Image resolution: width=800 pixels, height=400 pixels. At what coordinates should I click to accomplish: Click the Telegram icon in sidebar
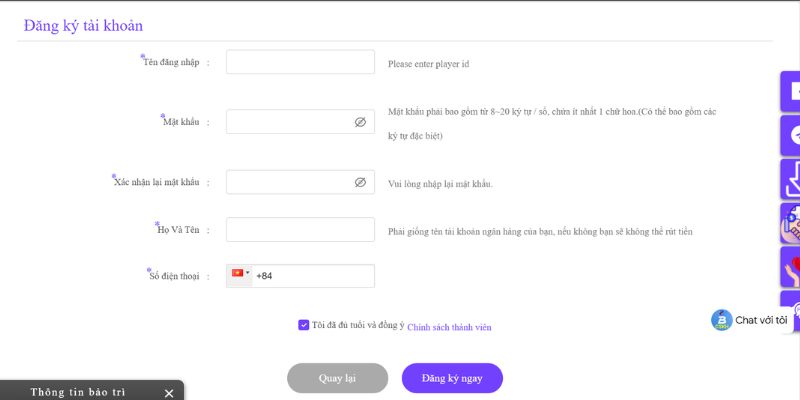(x=791, y=135)
